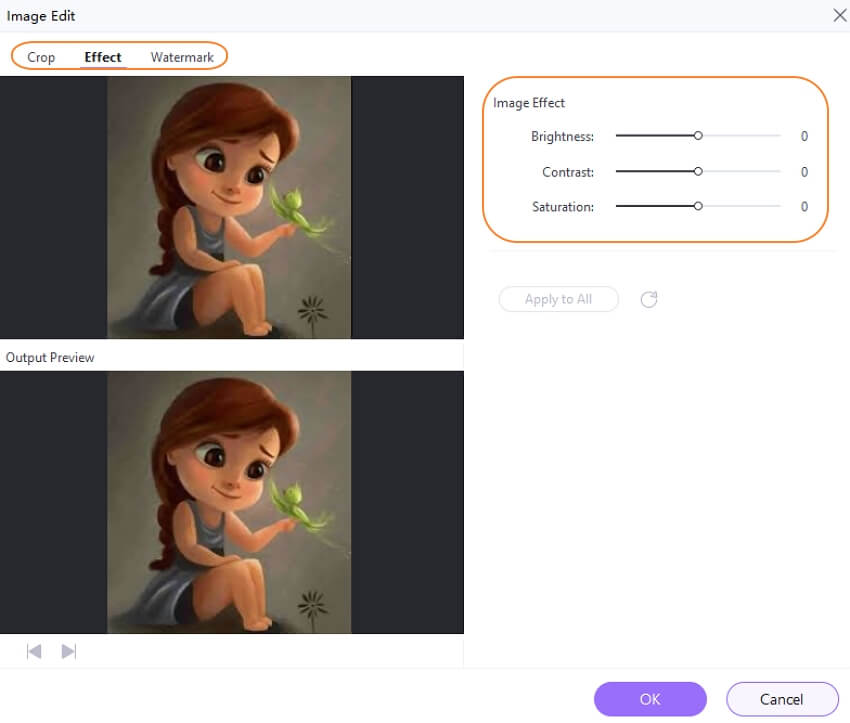Switch to the Crop tab
This screenshot has width=850, height=723.
(41, 57)
